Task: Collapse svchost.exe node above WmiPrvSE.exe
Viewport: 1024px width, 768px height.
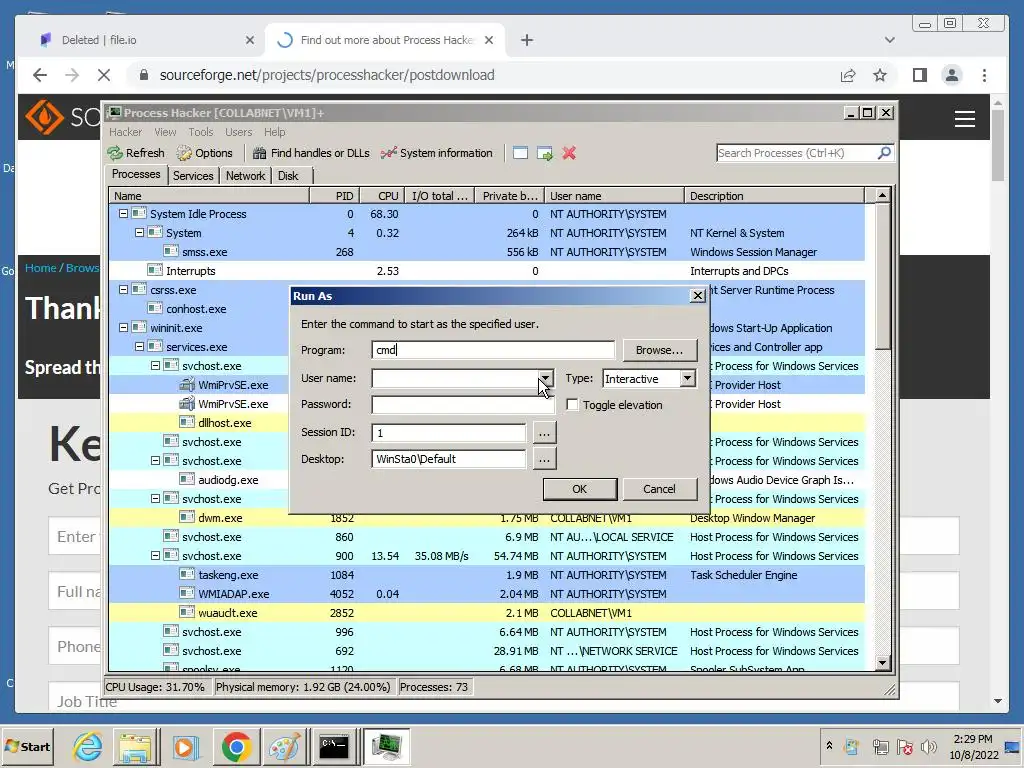Action: pyautogui.click(x=155, y=366)
